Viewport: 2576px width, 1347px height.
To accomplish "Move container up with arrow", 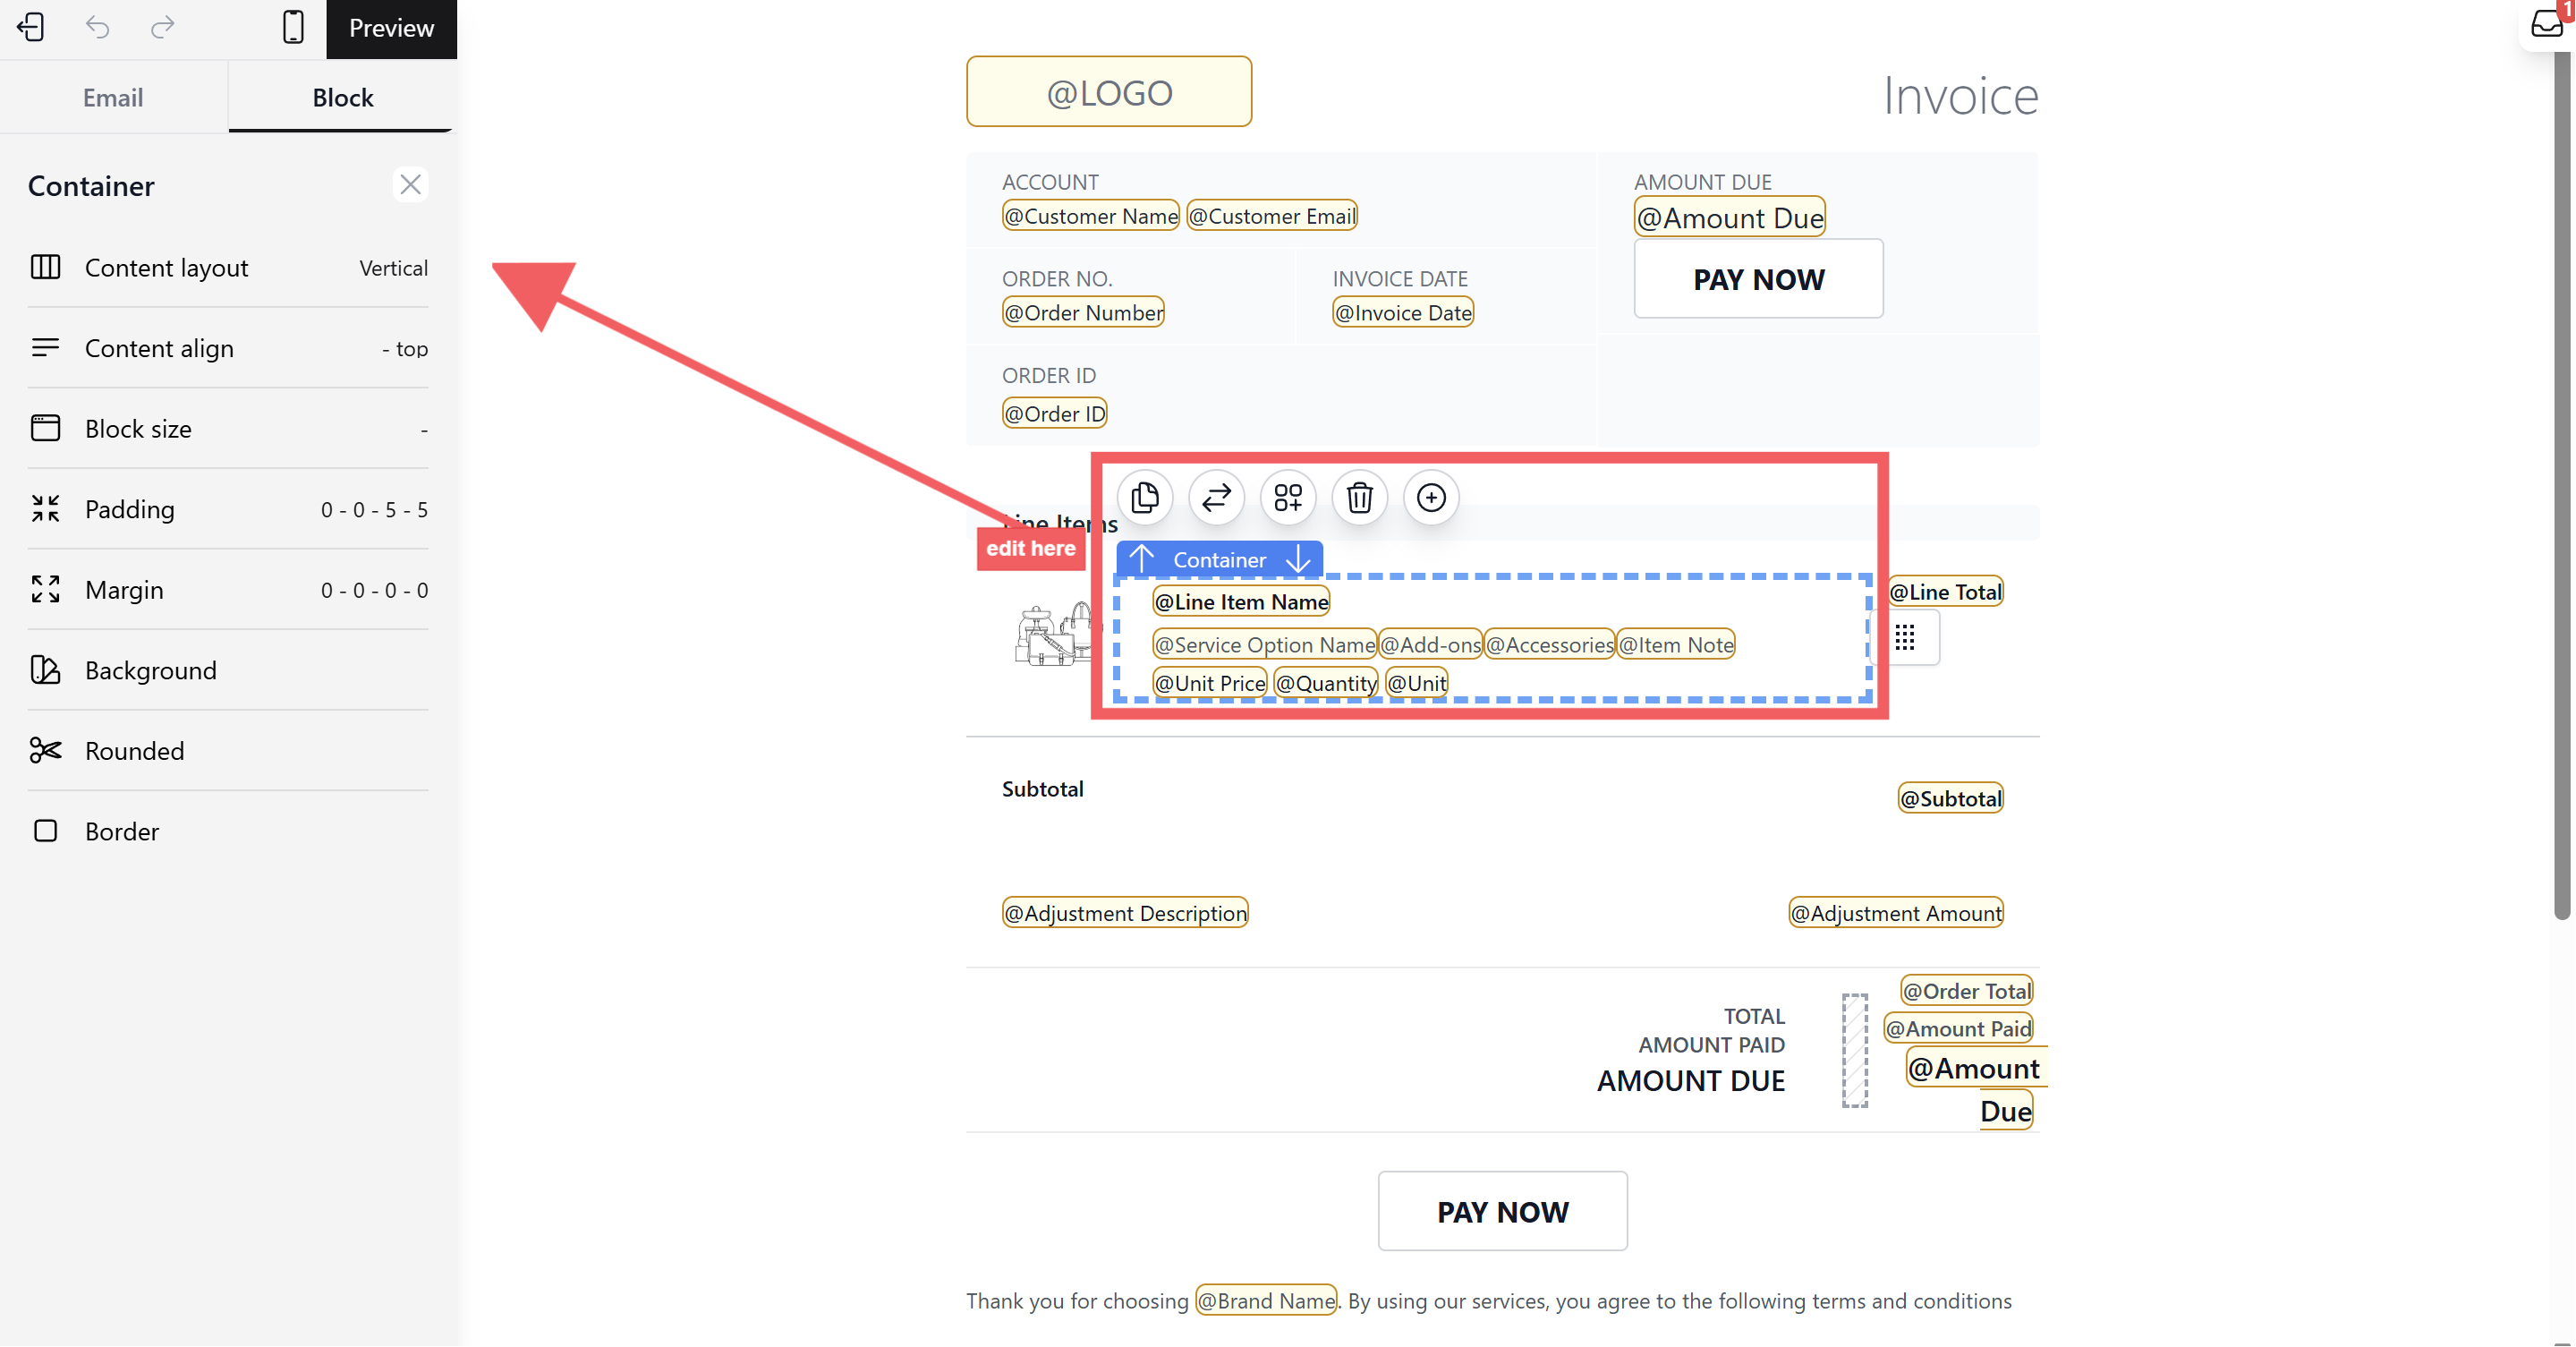I will pos(1141,559).
